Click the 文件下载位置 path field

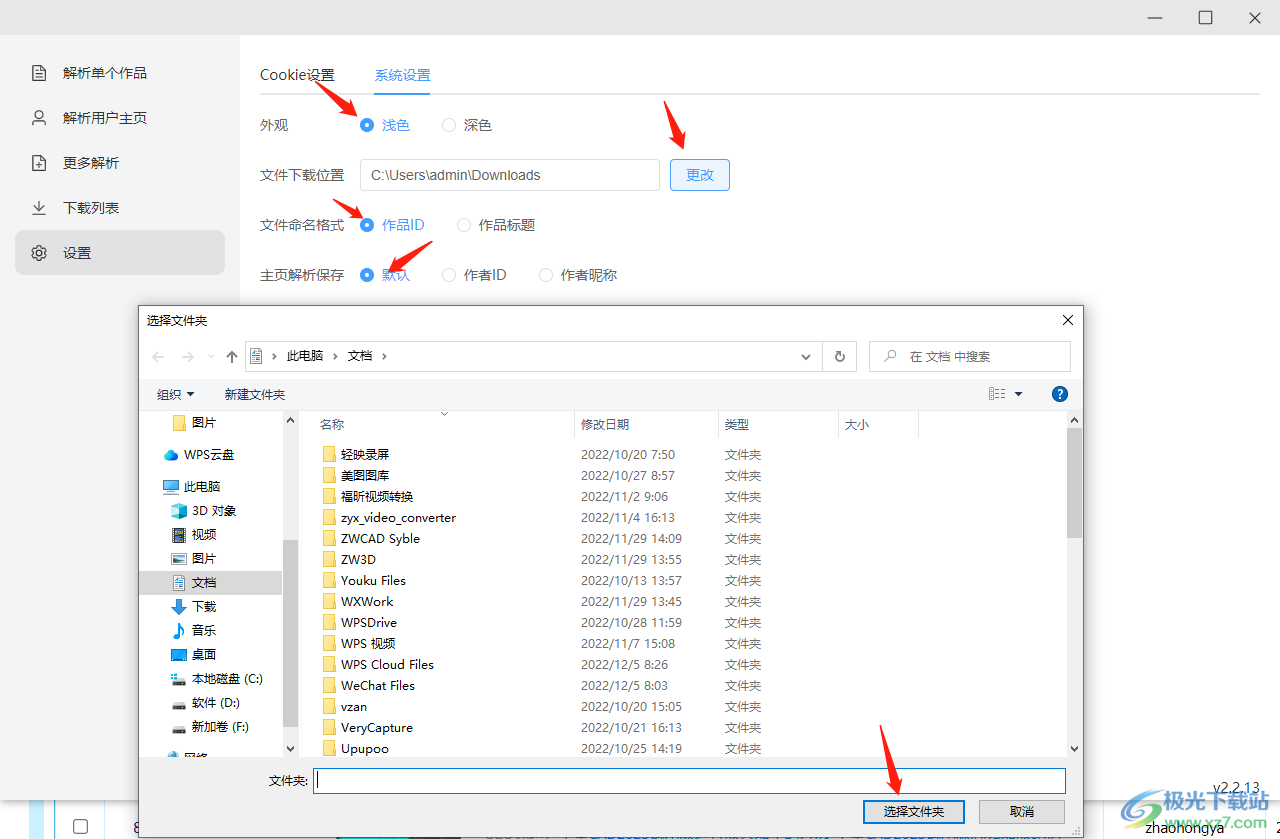(510, 175)
